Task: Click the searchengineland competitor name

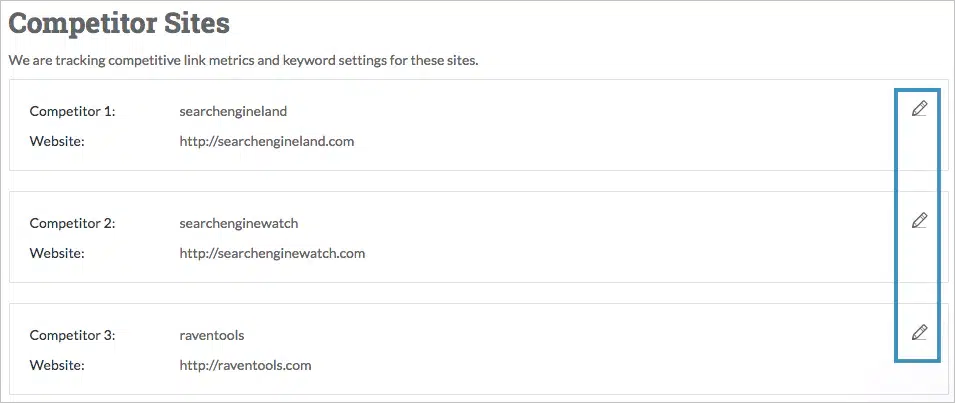Action: tap(233, 111)
